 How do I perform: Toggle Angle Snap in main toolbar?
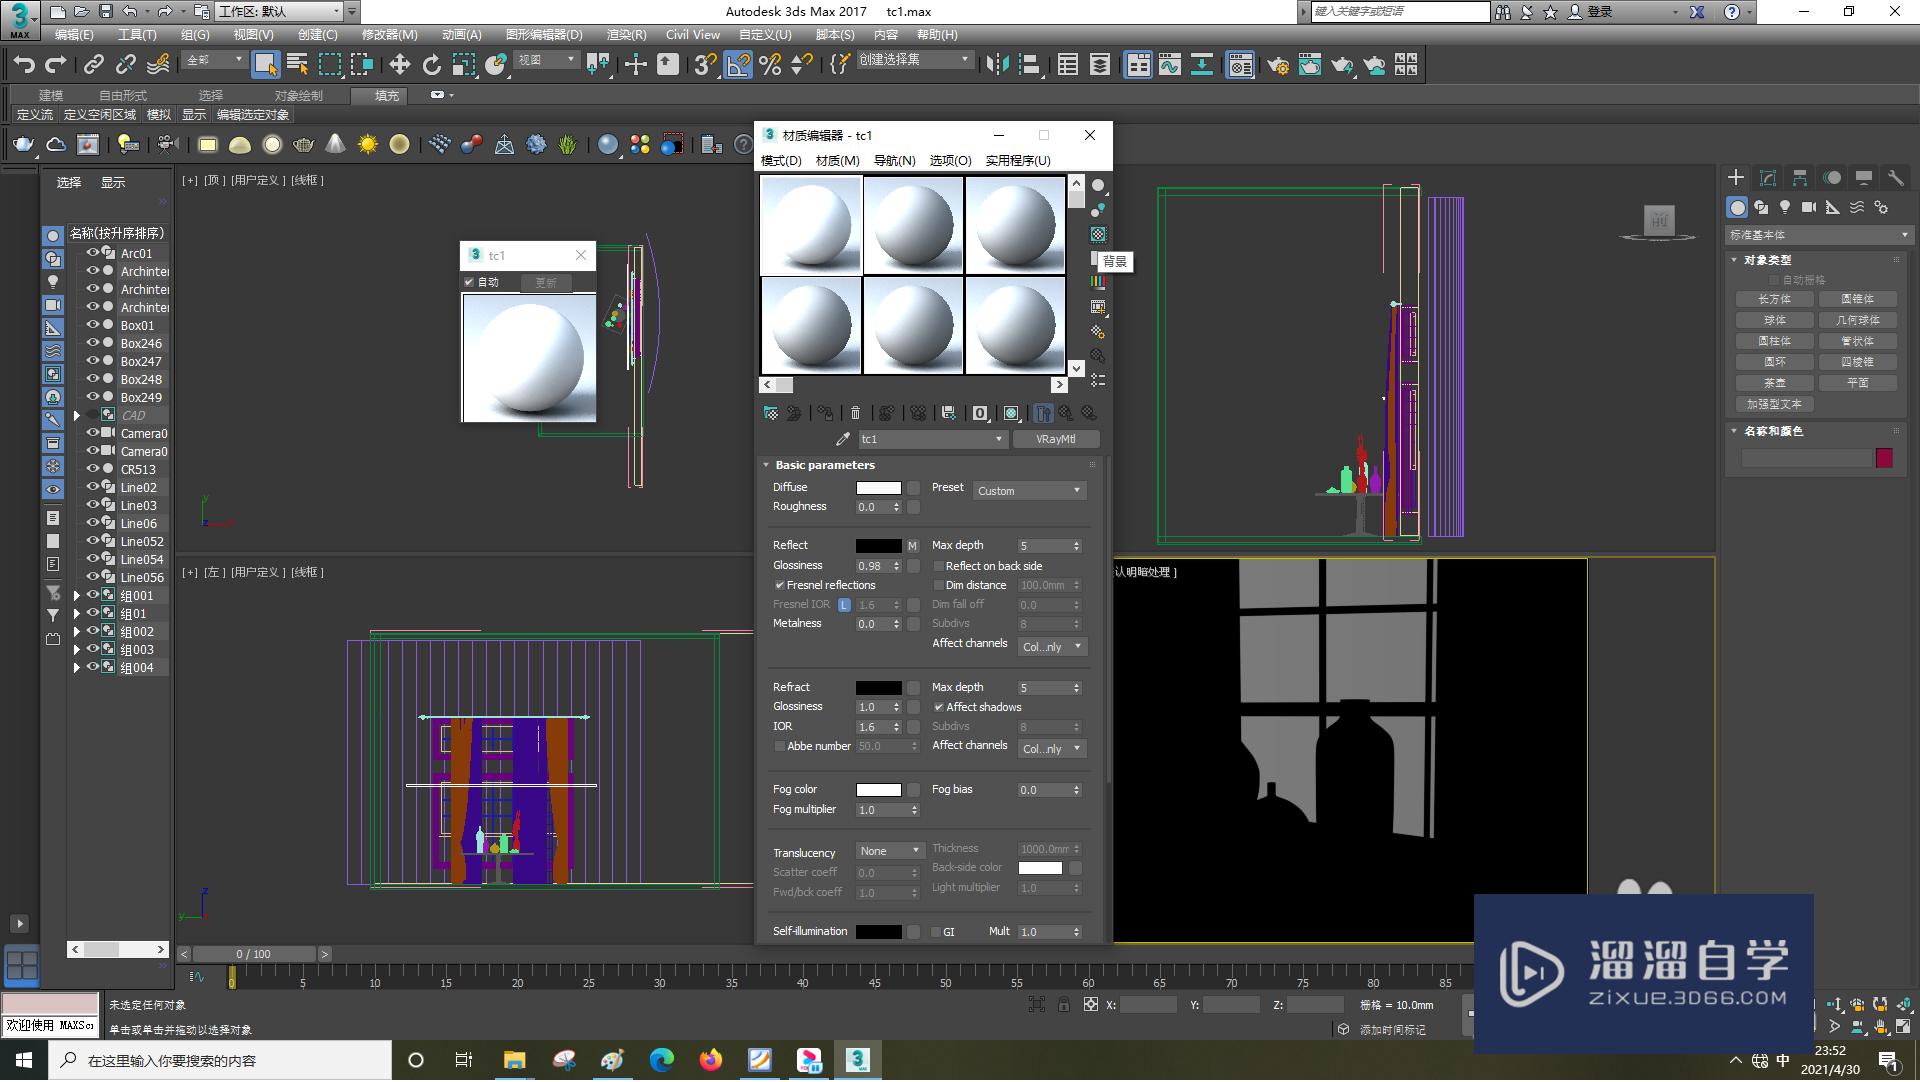click(x=738, y=65)
